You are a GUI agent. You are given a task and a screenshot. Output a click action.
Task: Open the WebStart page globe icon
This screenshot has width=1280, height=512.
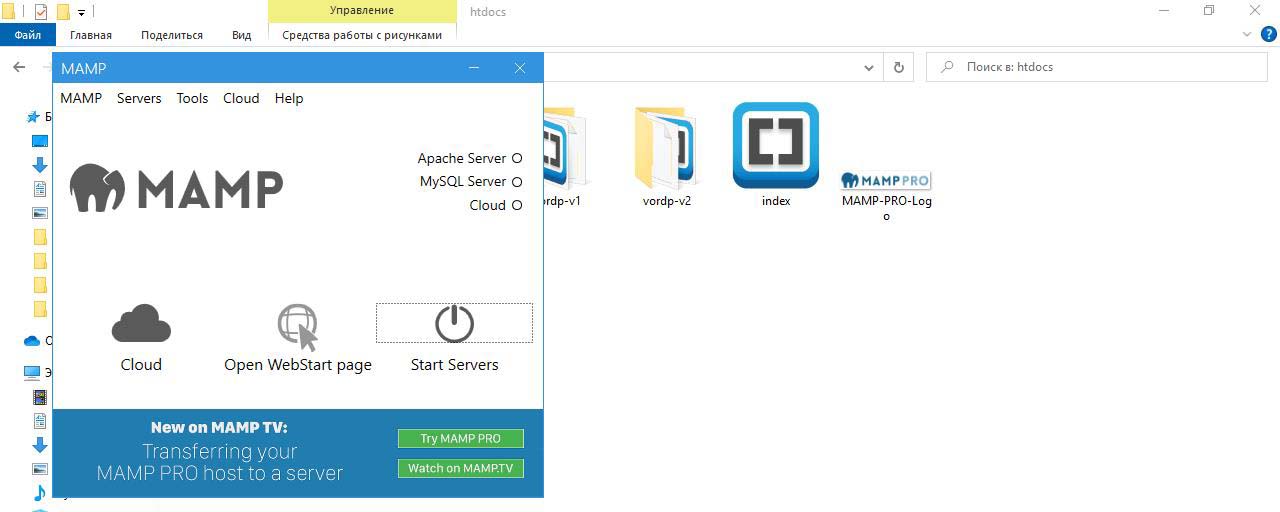click(297, 327)
